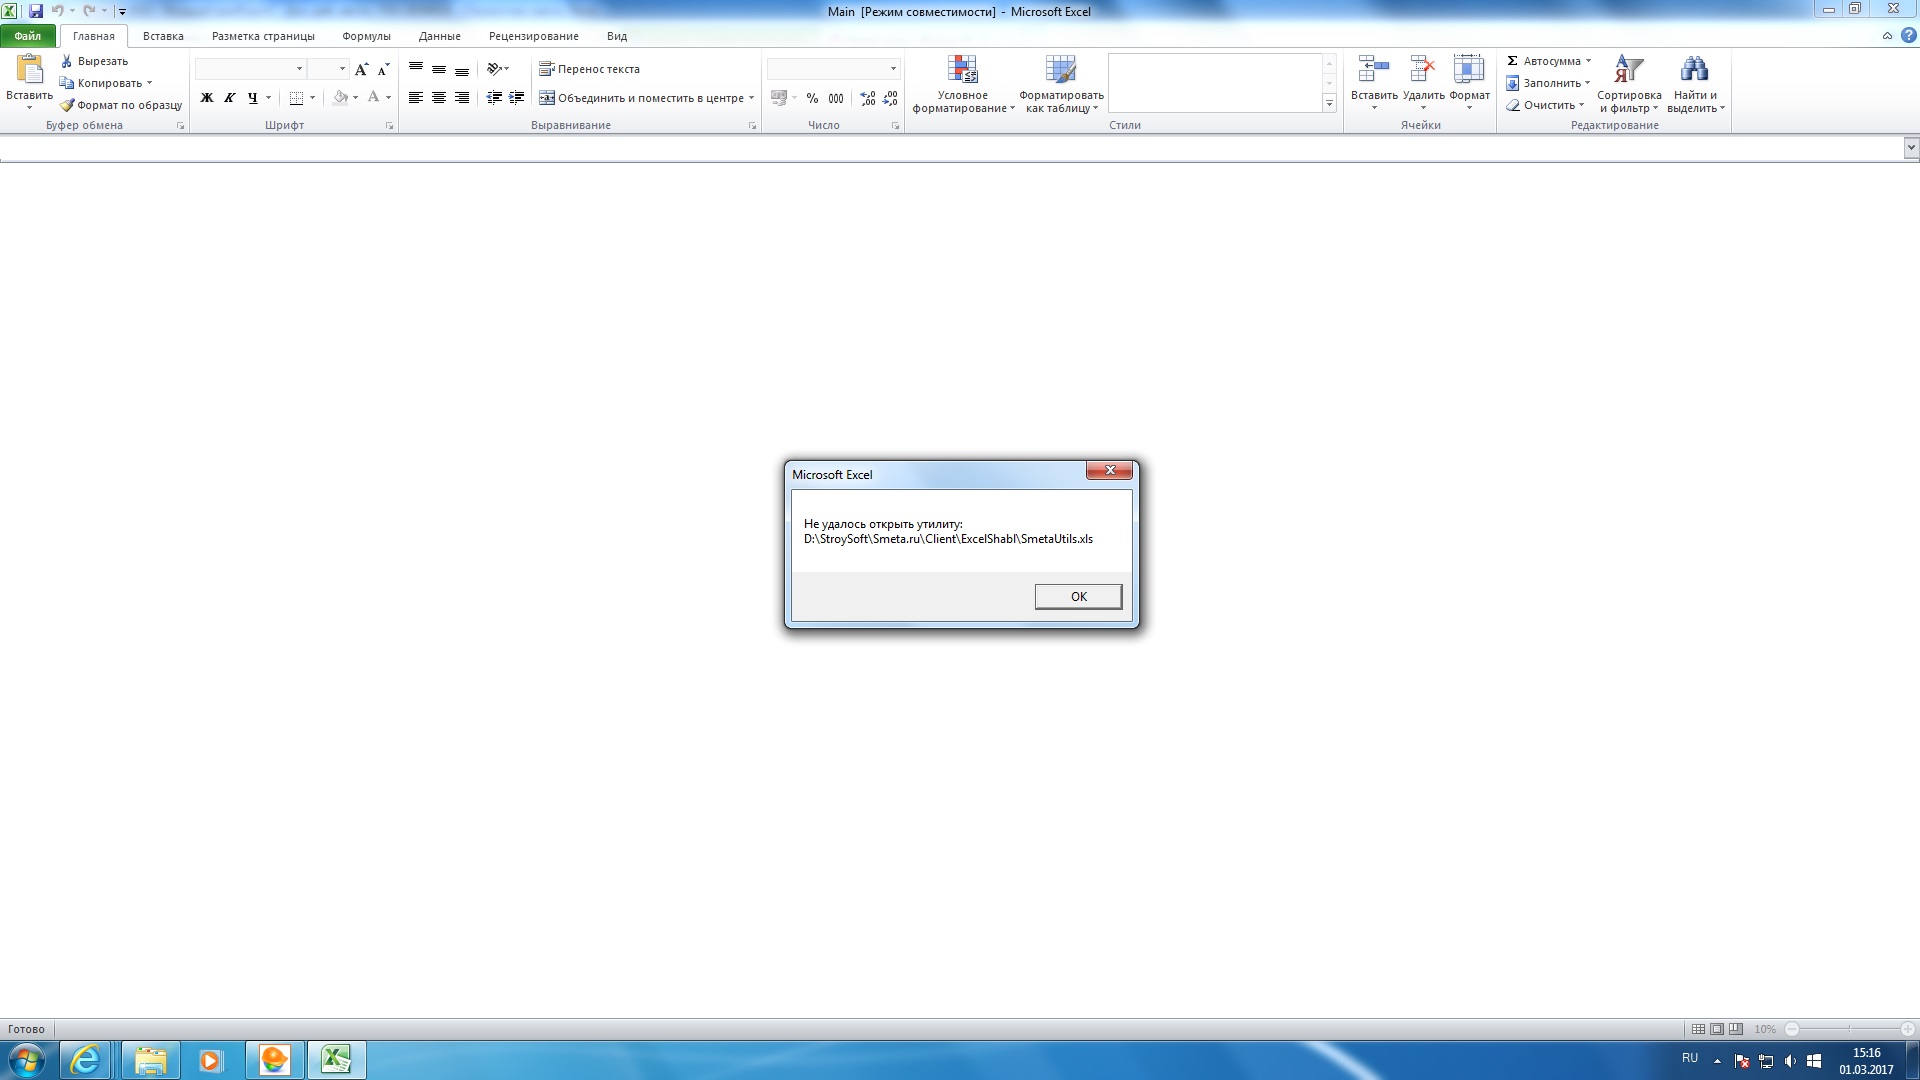Toggle underline Ч formatting
This screenshot has width=1920, height=1080.
pos(253,98)
